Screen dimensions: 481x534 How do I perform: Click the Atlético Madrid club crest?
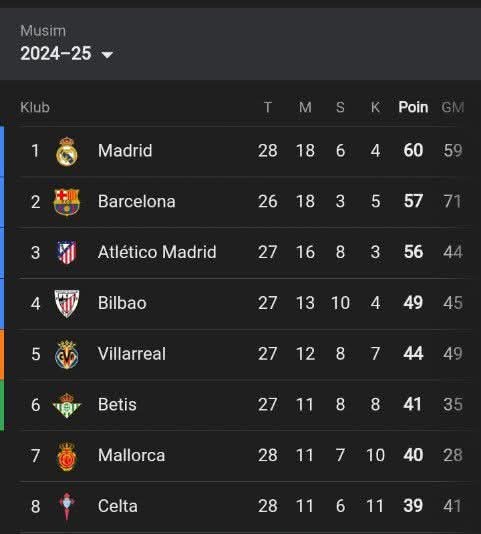tap(67, 253)
